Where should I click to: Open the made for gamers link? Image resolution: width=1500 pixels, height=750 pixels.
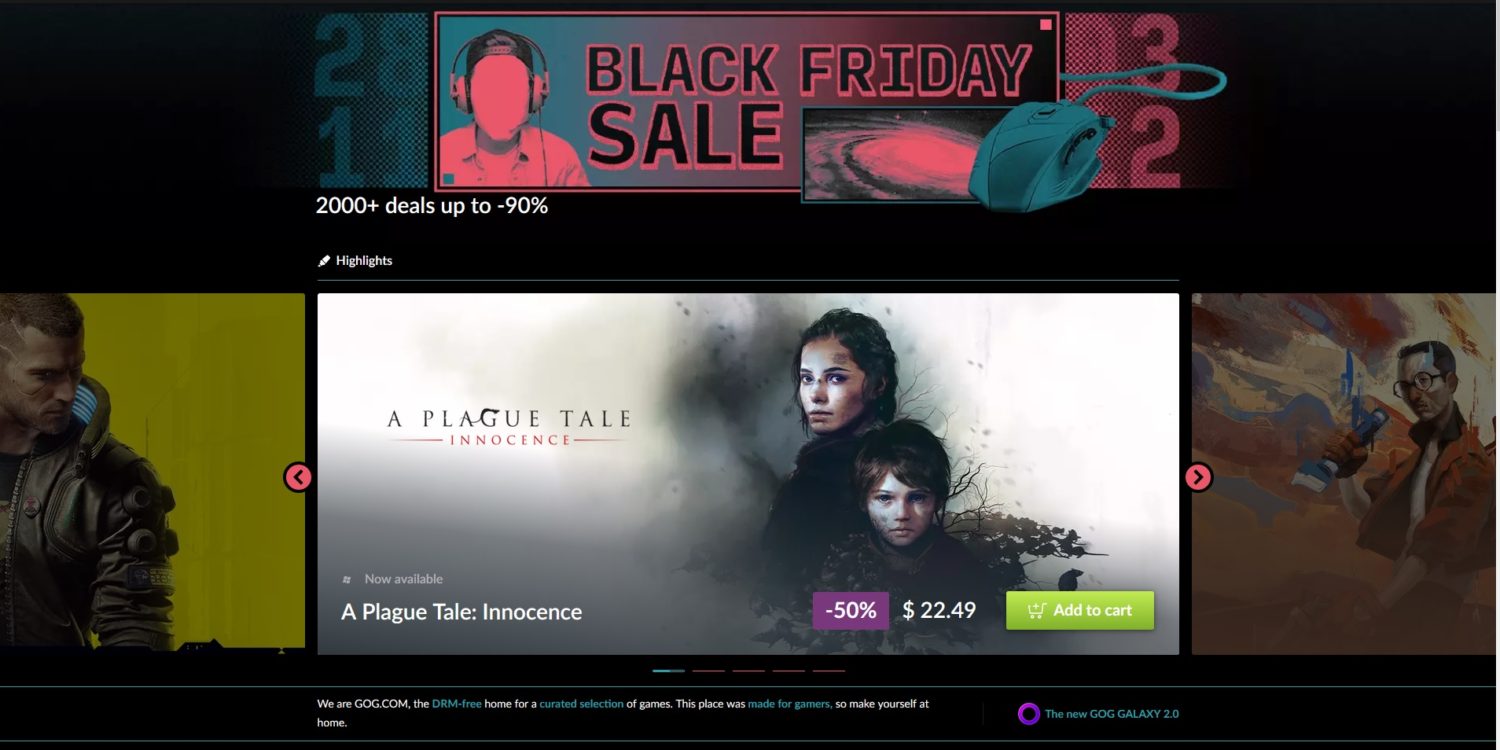(791, 704)
